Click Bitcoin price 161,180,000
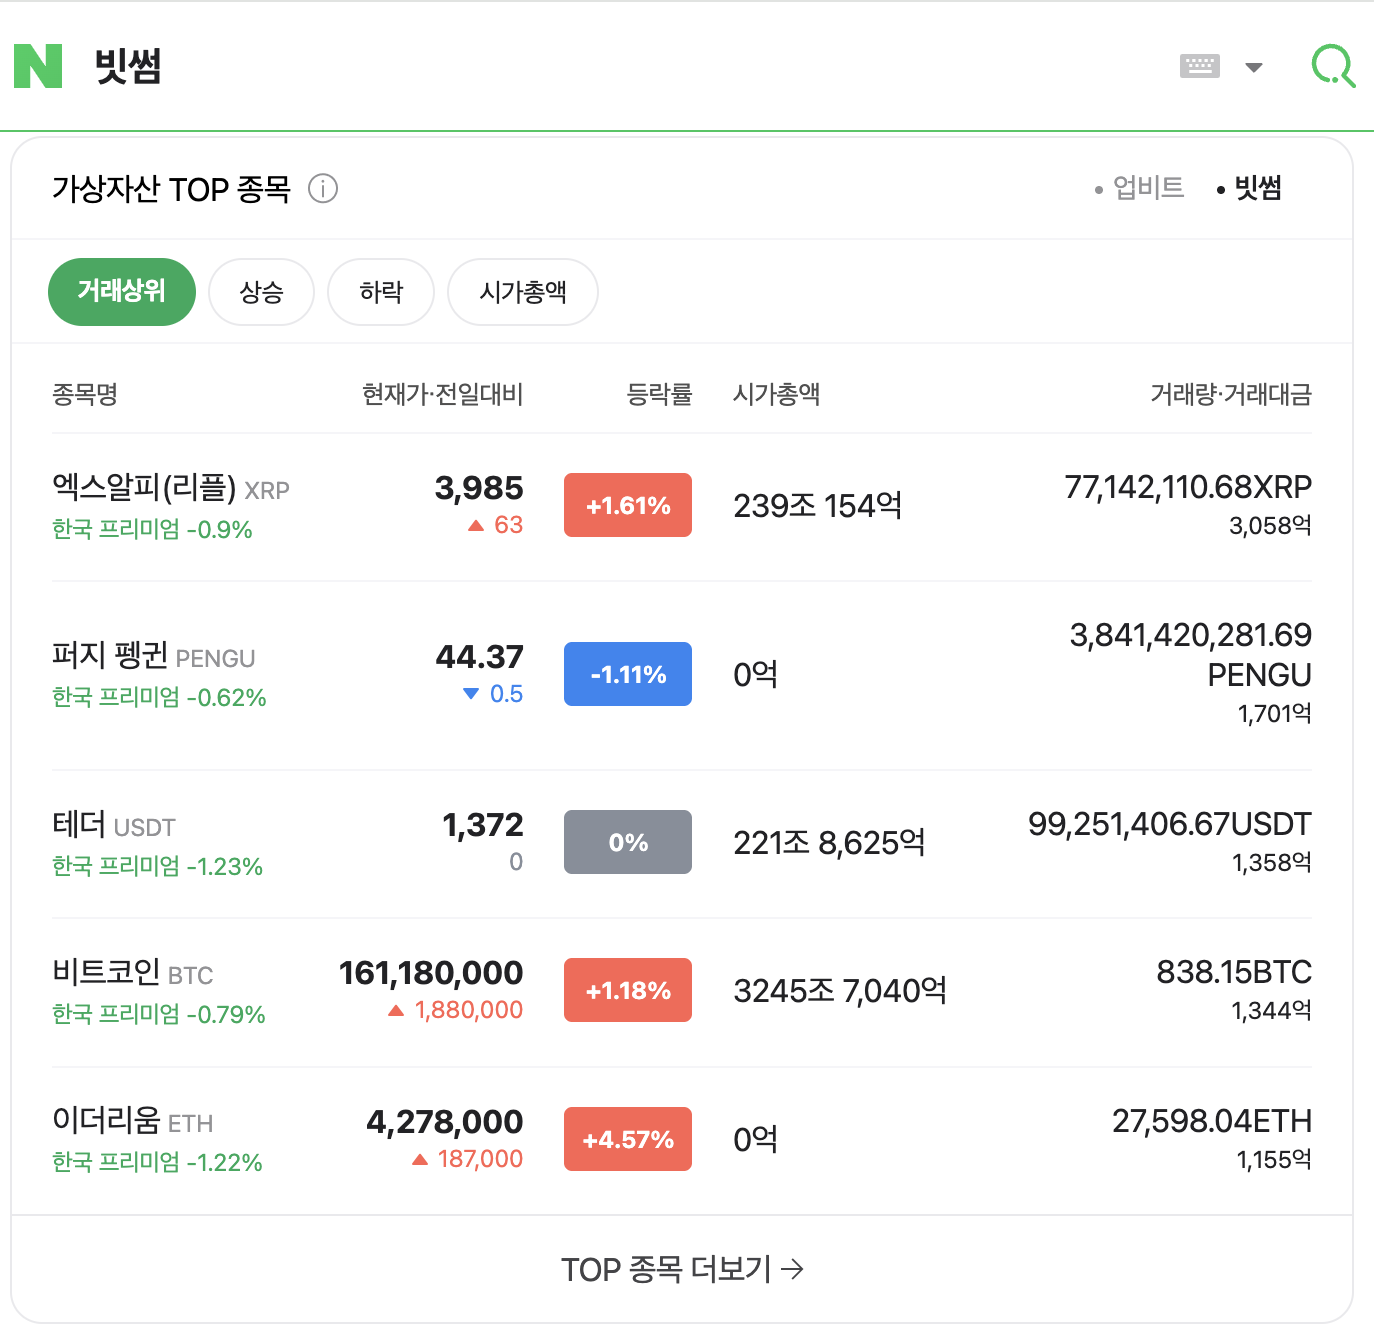This screenshot has height=1334, width=1374. tap(431, 973)
